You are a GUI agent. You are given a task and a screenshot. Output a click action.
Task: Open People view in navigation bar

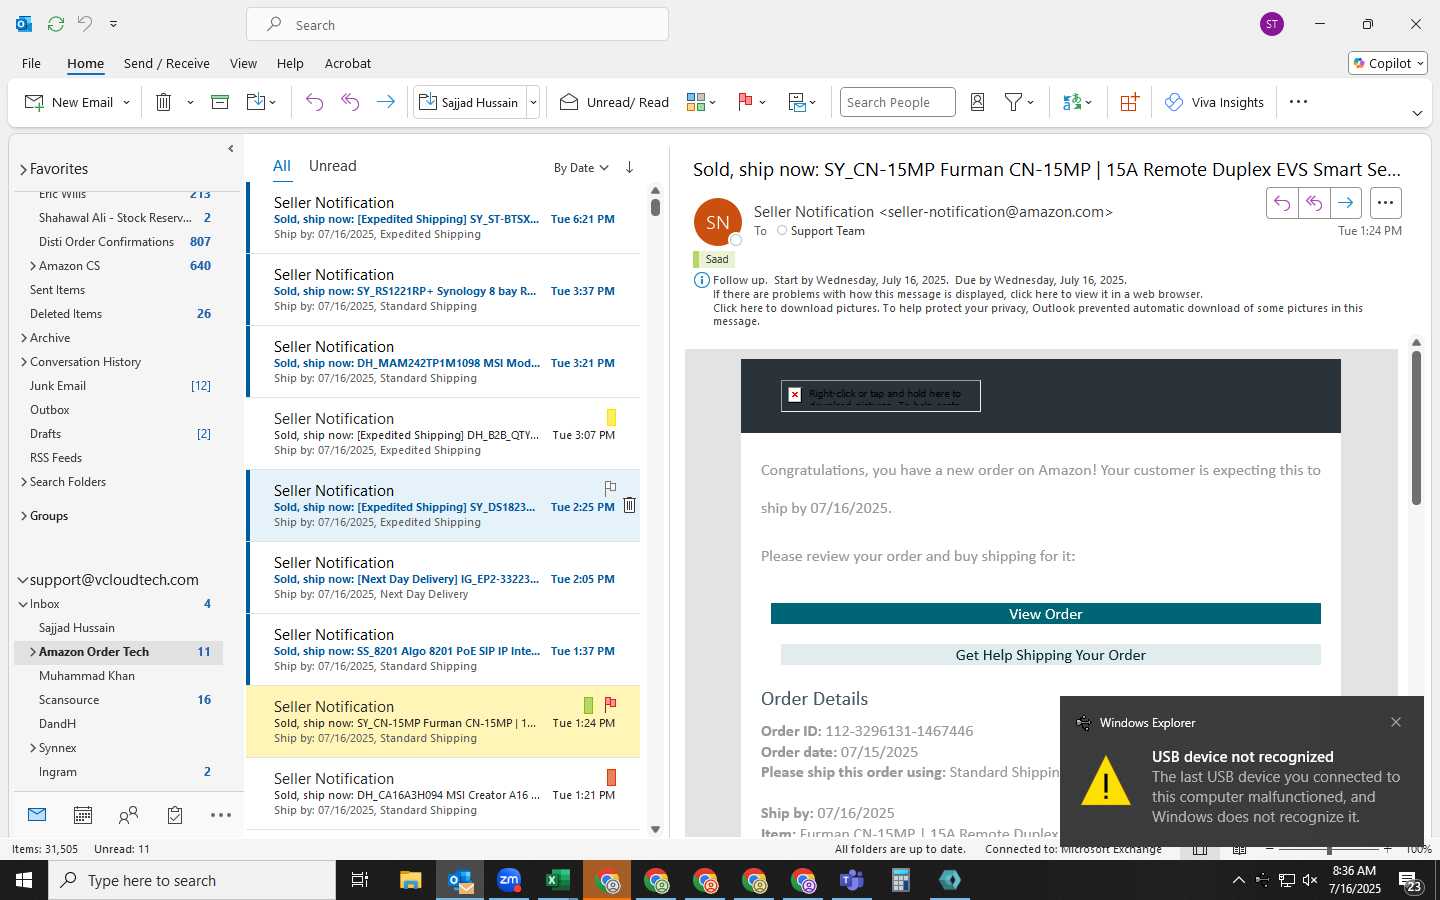tap(128, 815)
